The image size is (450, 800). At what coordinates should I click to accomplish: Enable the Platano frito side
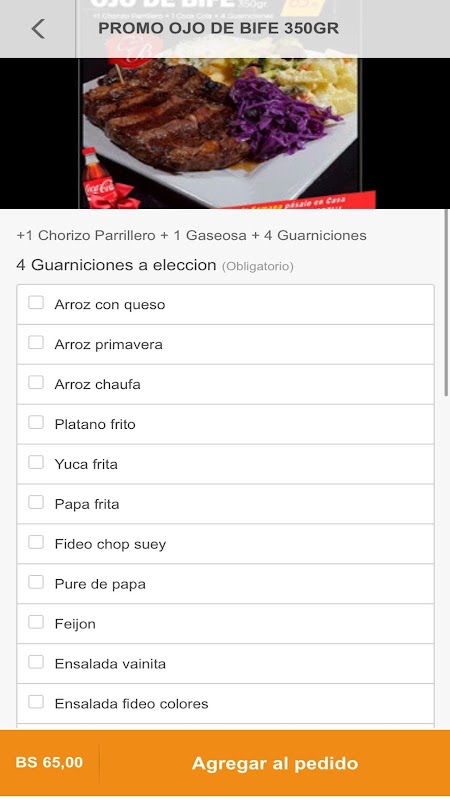pos(36,422)
